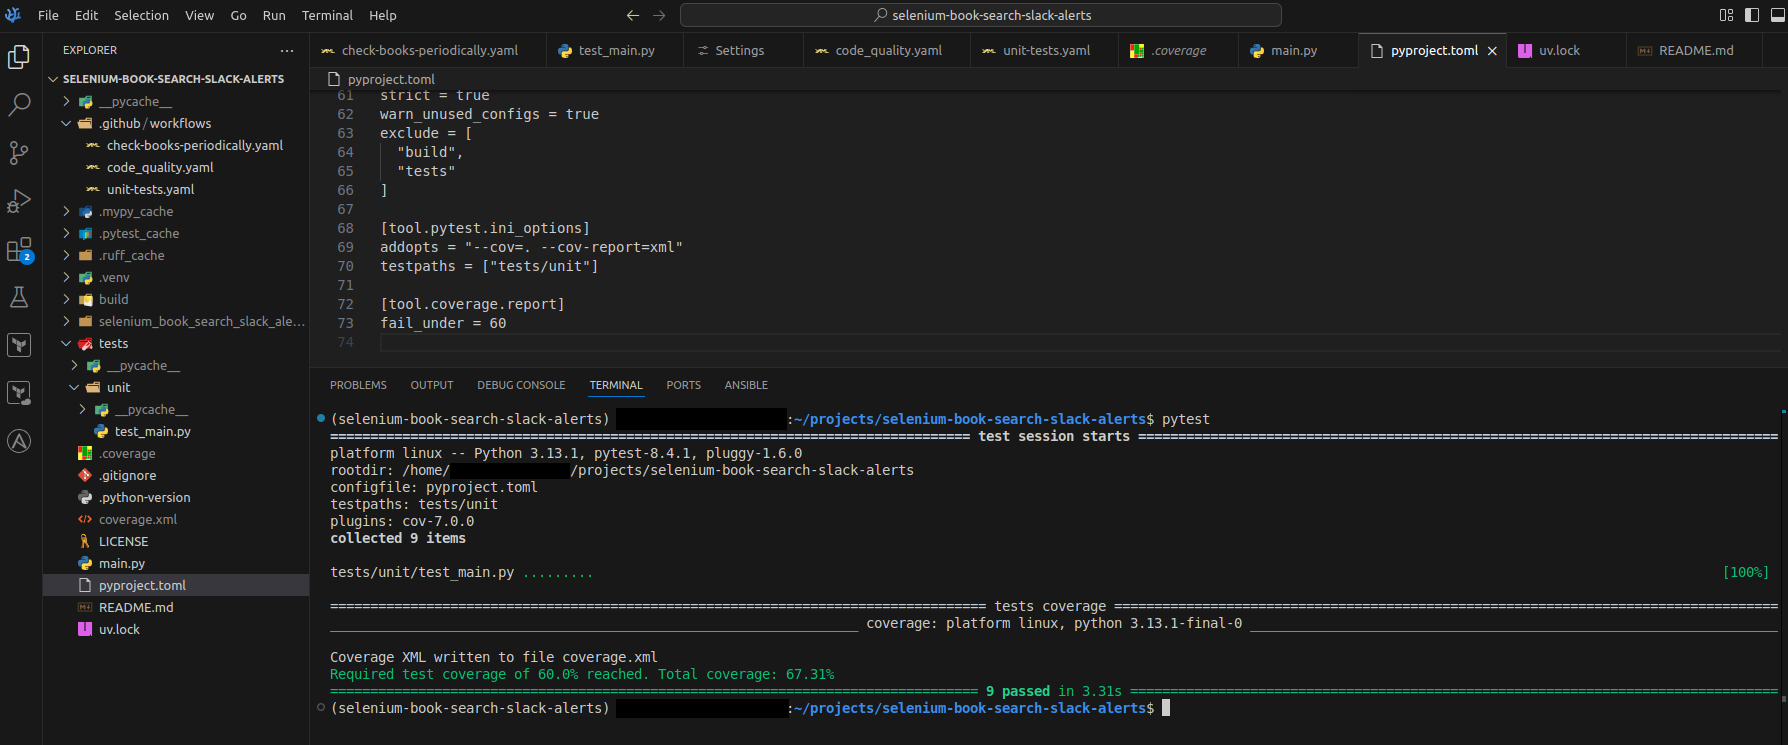Screen dimensions: 1788x745
Task: Expand the build folder
Action: tap(113, 300)
